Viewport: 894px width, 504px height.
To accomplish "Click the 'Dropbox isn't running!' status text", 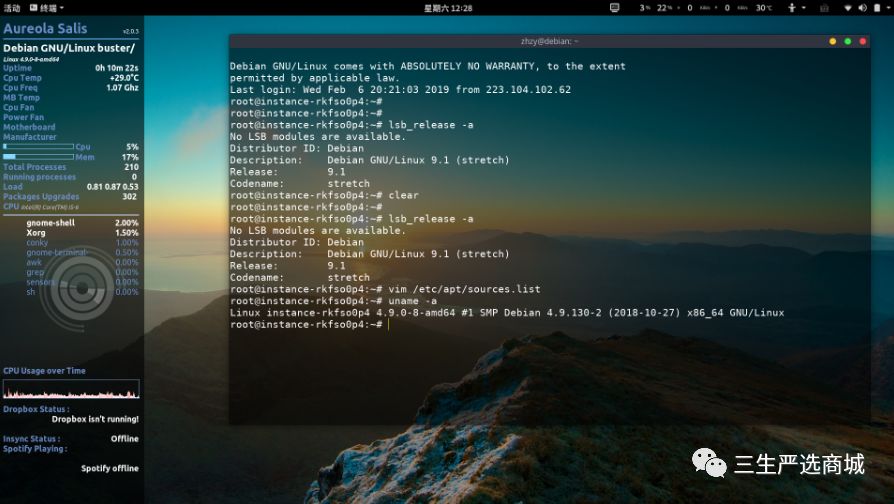I will pos(95,419).
